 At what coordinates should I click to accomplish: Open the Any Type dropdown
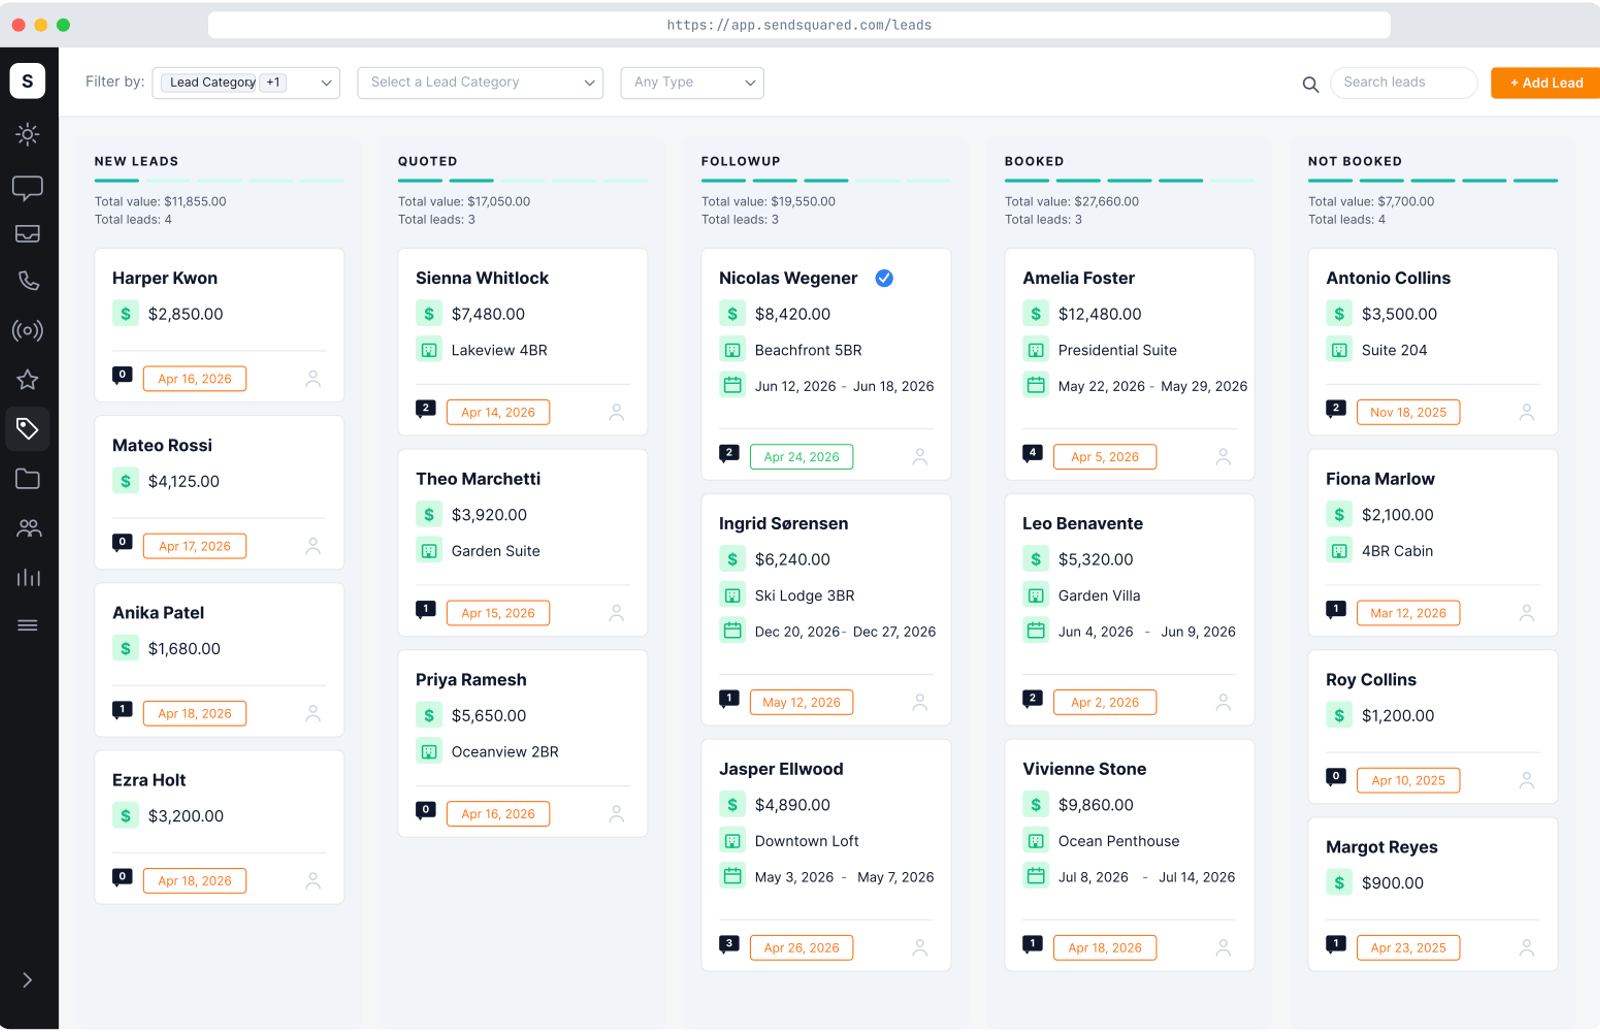692,83
